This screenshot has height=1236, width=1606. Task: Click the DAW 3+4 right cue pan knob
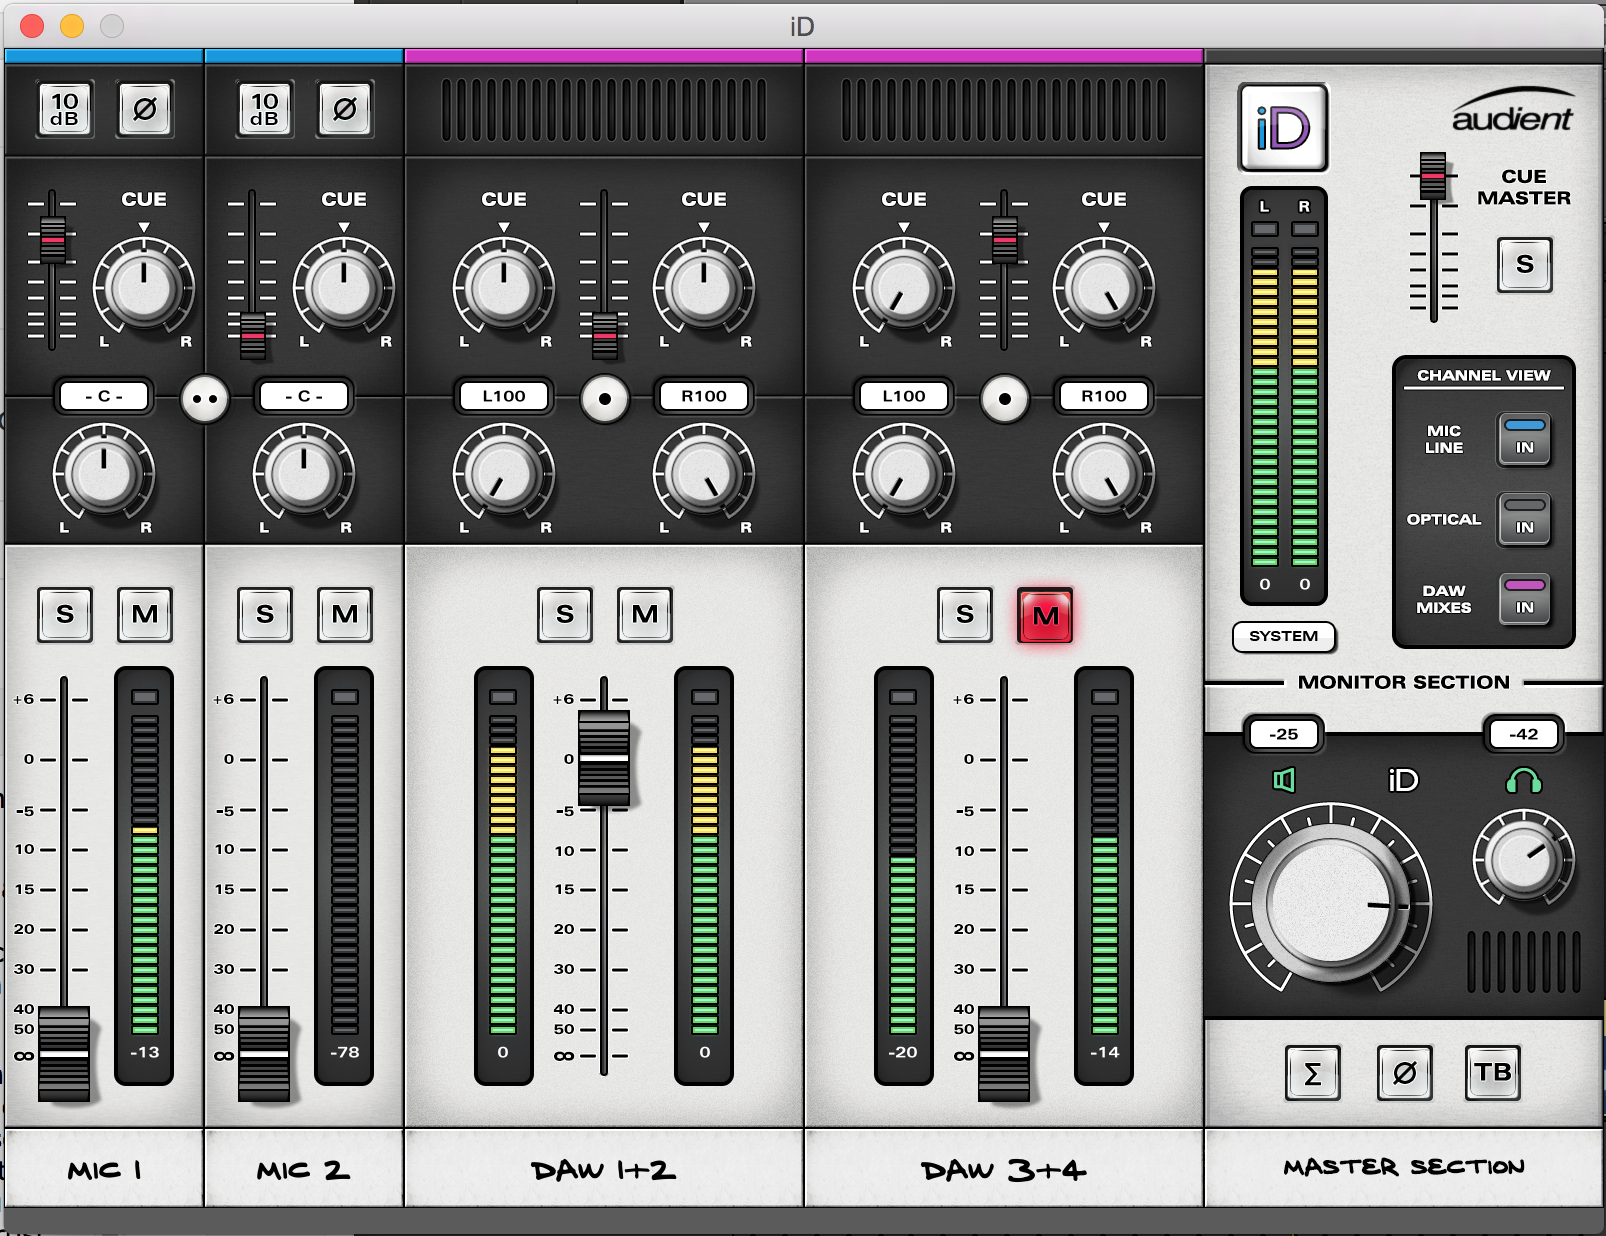coord(1104,288)
